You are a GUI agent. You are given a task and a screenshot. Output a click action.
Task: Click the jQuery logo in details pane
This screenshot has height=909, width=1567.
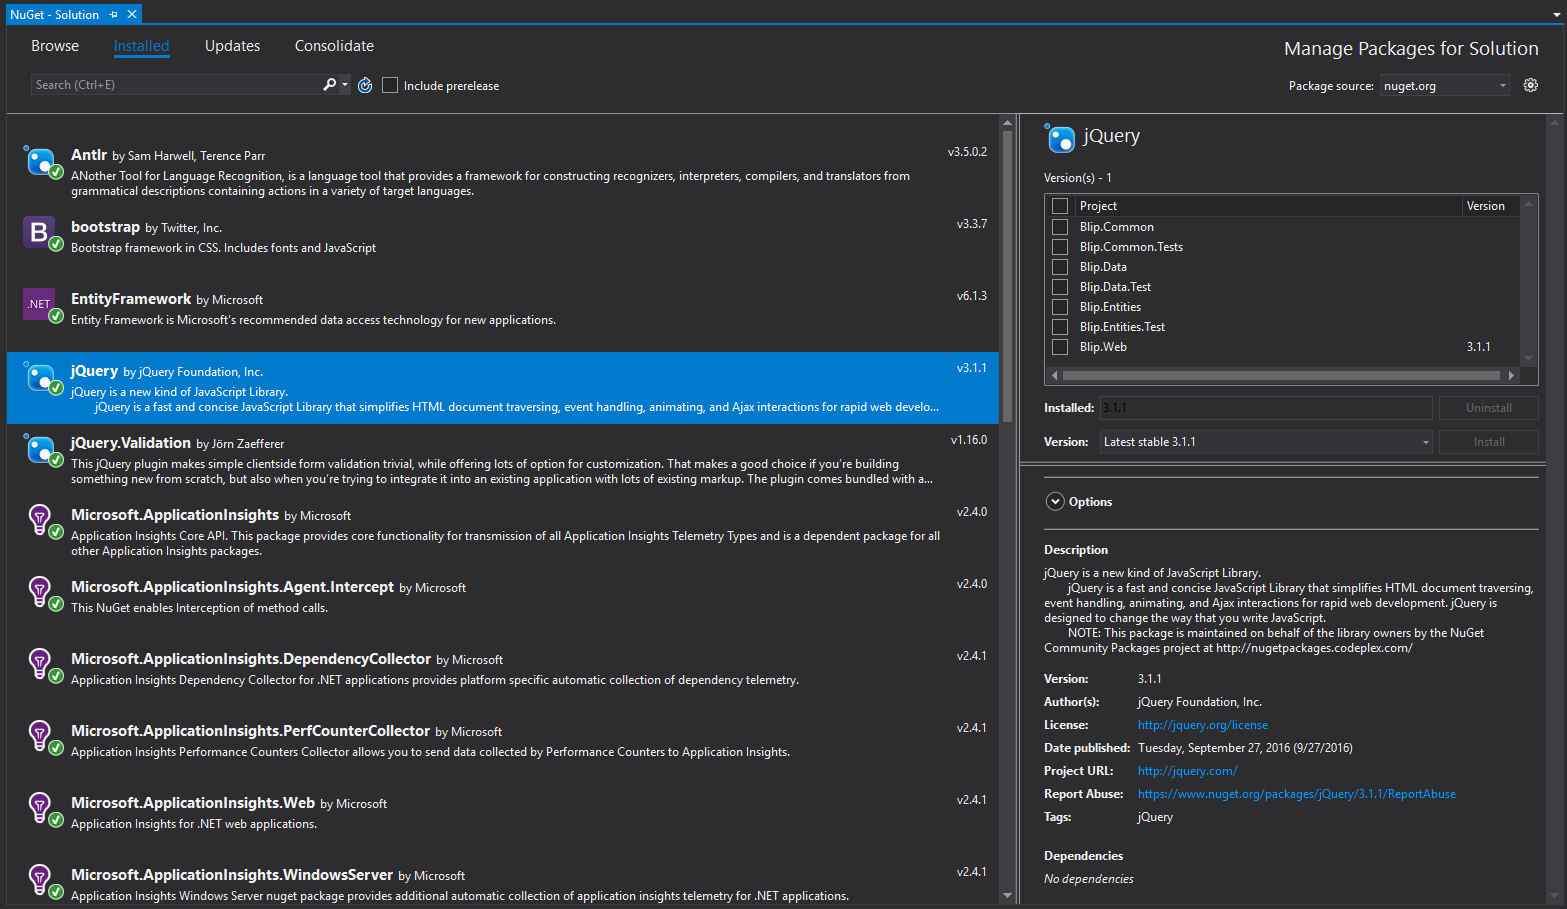click(1060, 138)
